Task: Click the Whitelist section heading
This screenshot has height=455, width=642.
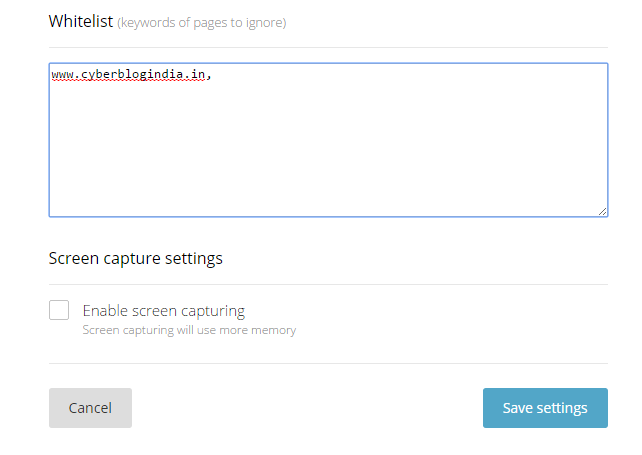Action: pos(81,21)
